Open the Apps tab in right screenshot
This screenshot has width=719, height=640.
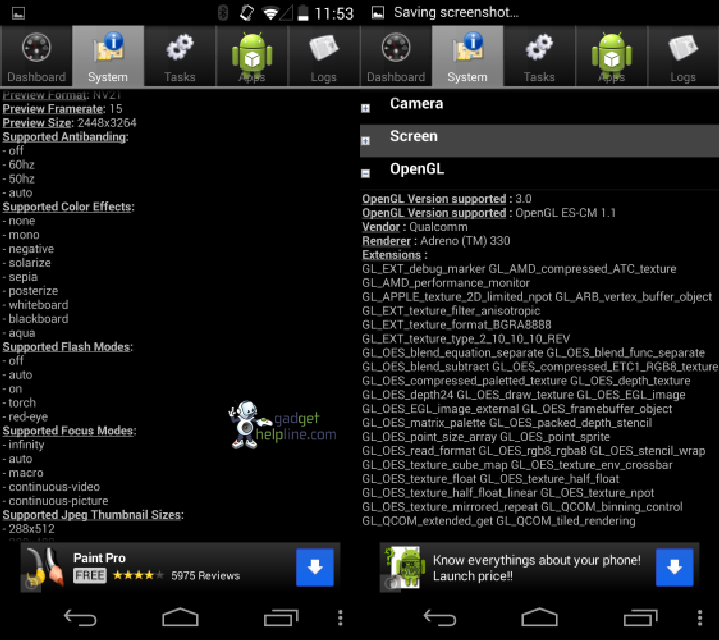[611, 56]
